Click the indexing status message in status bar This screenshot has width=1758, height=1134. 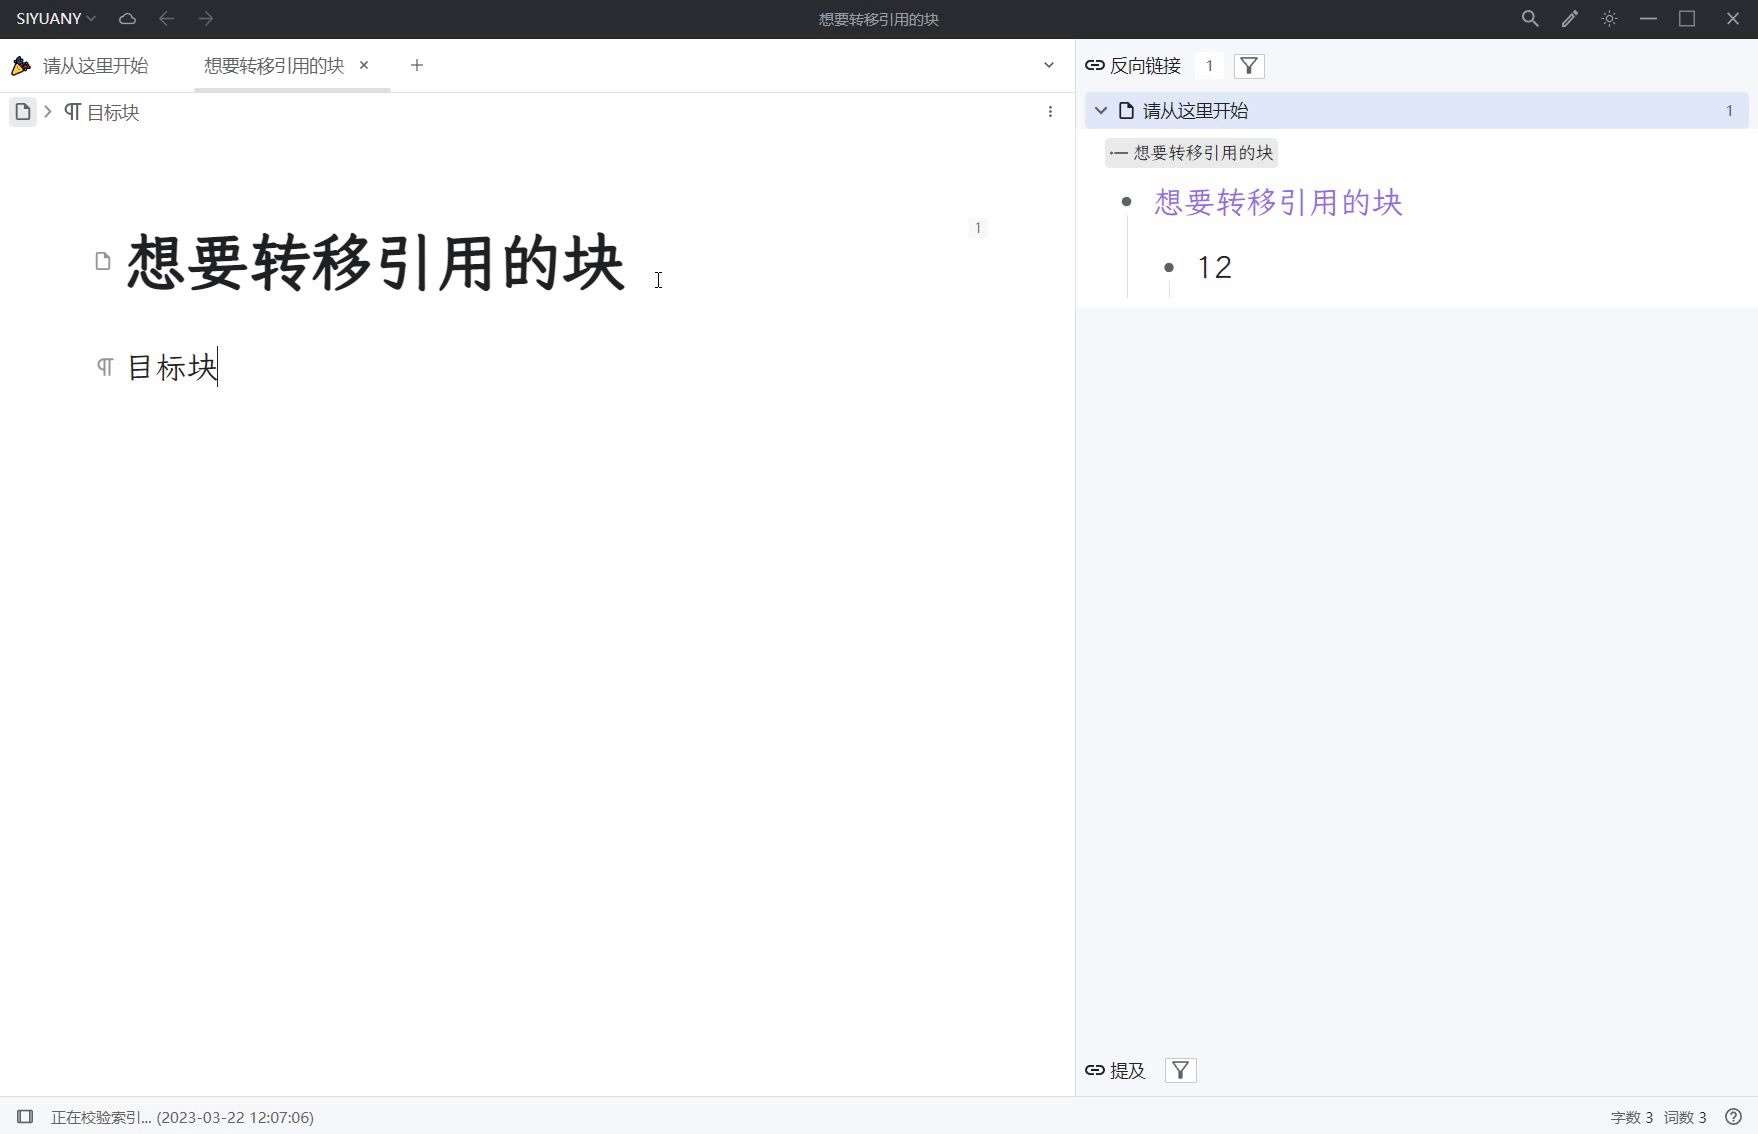(x=182, y=1117)
